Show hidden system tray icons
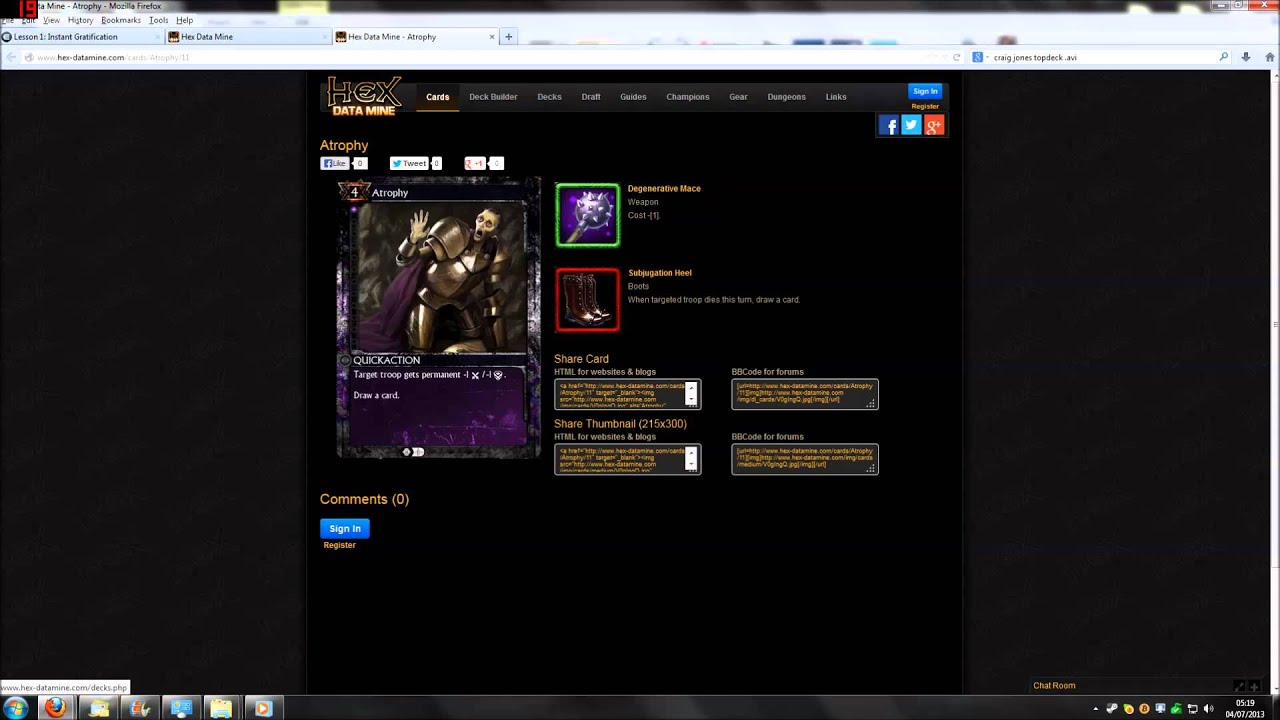The height and width of the screenshot is (720, 1280). pyautogui.click(x=1096, y=709)
